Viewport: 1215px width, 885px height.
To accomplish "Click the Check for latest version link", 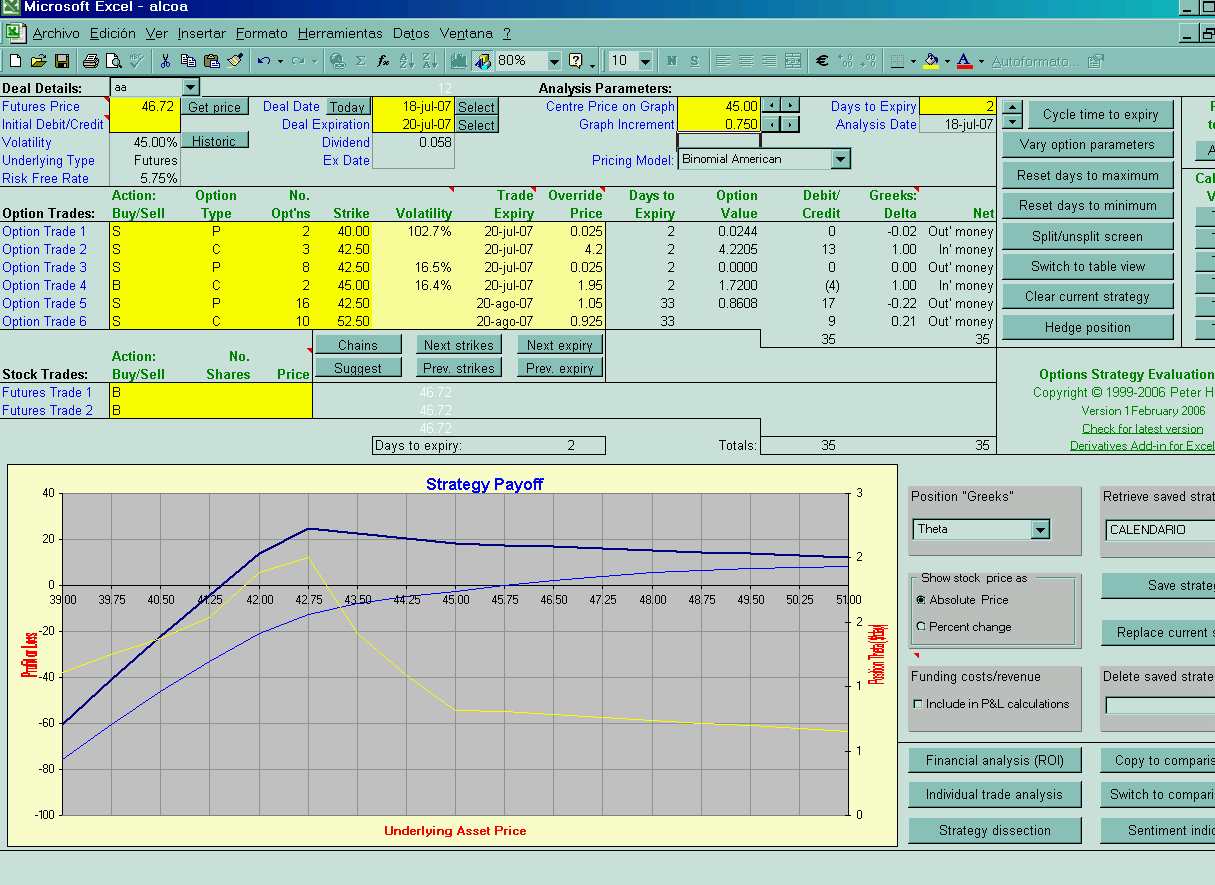I will [x=1142, y=428].
